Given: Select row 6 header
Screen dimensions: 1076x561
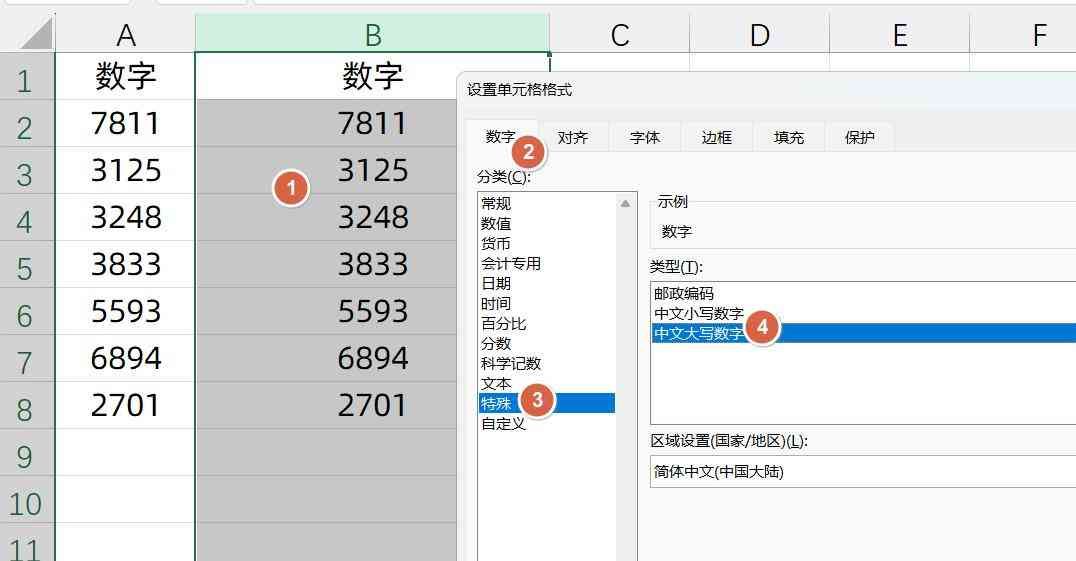Looking at the screenshot, I should click(x=27, y=312).
